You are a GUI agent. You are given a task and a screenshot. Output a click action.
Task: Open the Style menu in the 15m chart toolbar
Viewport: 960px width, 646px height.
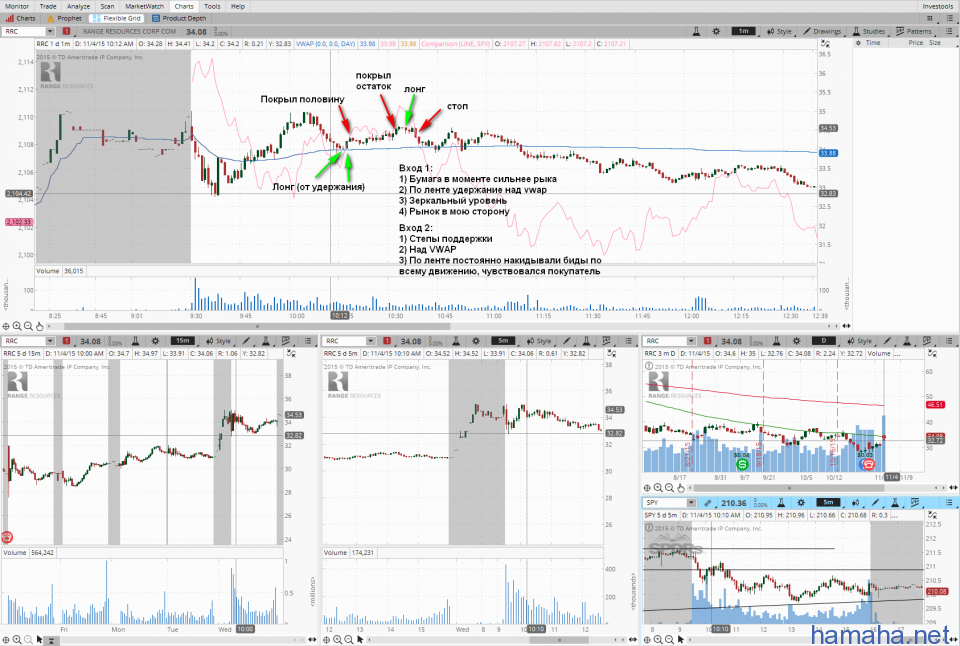click(219, 341)
